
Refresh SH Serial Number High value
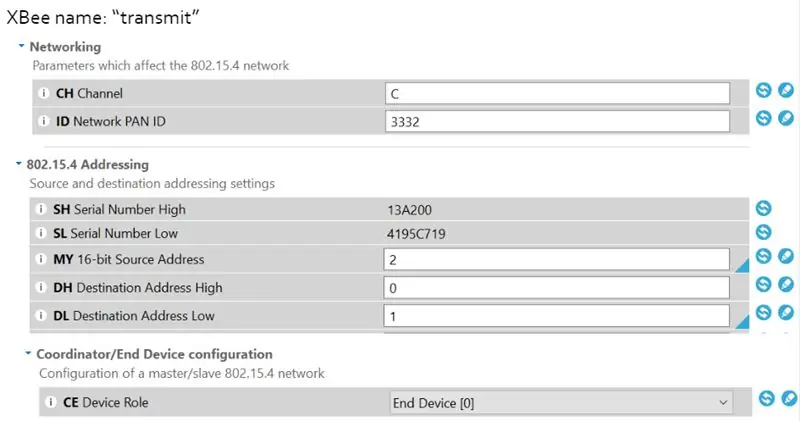pyautogui.click(x=763, y=208)
